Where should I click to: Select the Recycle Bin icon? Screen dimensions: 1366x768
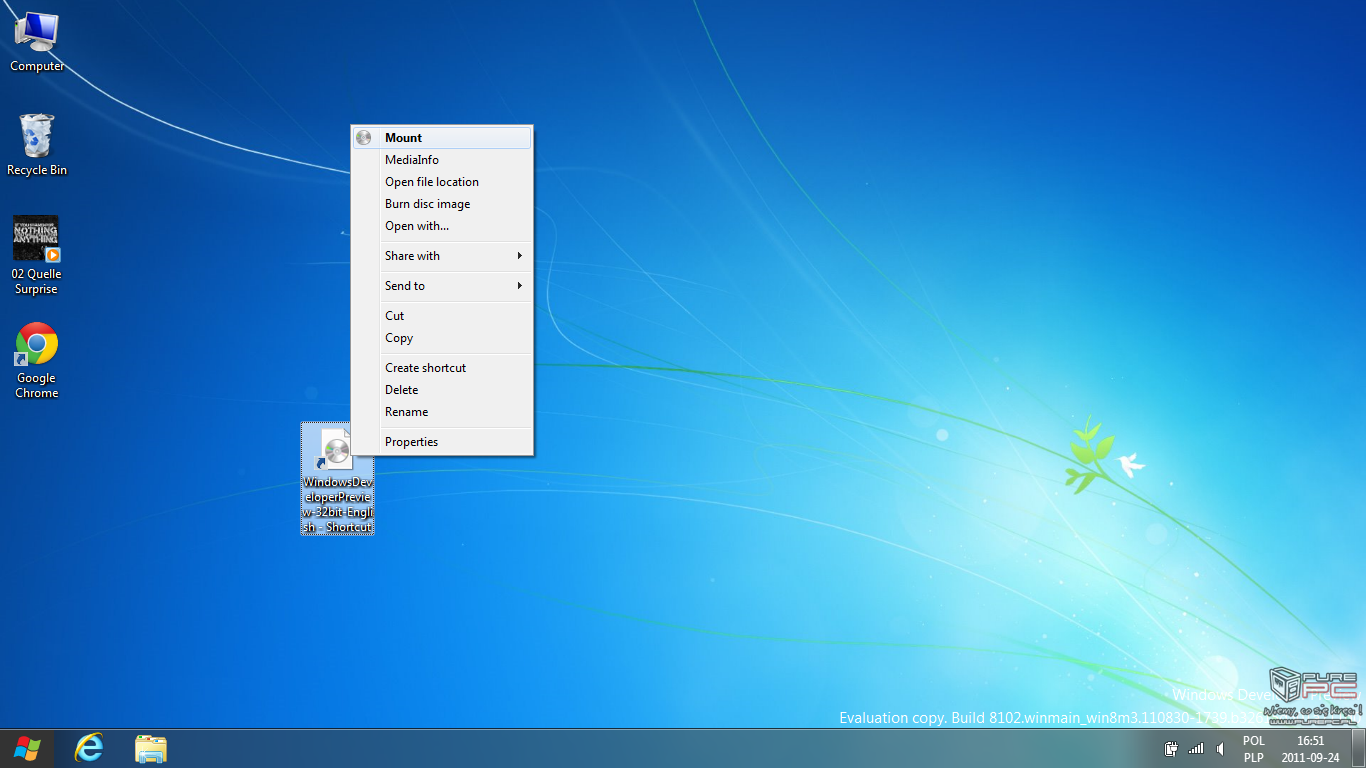pyautogui.click(x=37, y=145)
